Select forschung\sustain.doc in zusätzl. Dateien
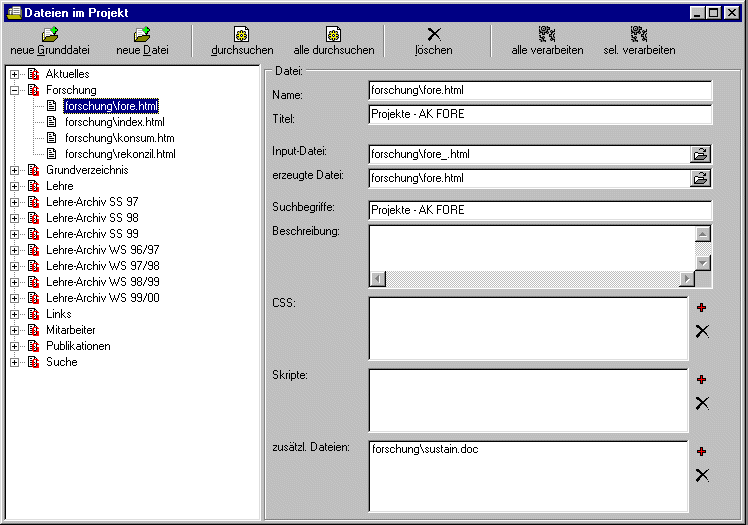748x525 pixels. (425, 449)
